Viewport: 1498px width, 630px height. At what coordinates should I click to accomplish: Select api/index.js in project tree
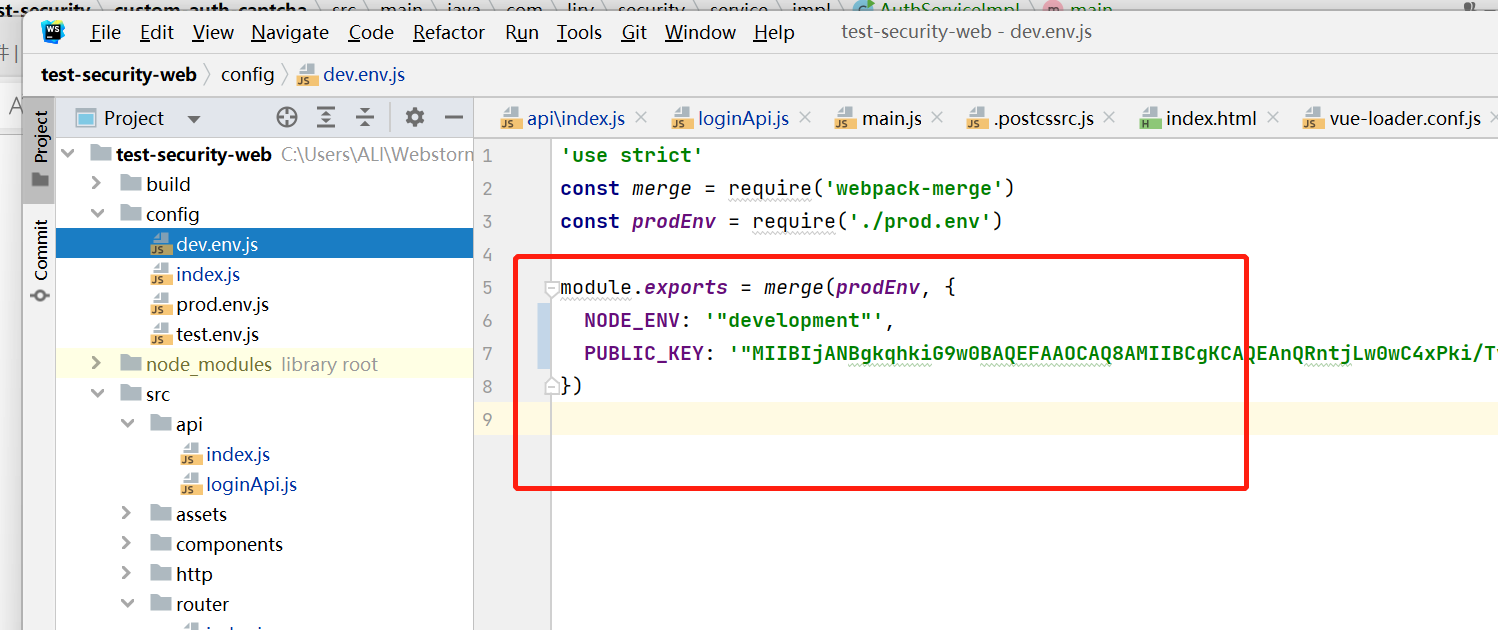point(264,454)
